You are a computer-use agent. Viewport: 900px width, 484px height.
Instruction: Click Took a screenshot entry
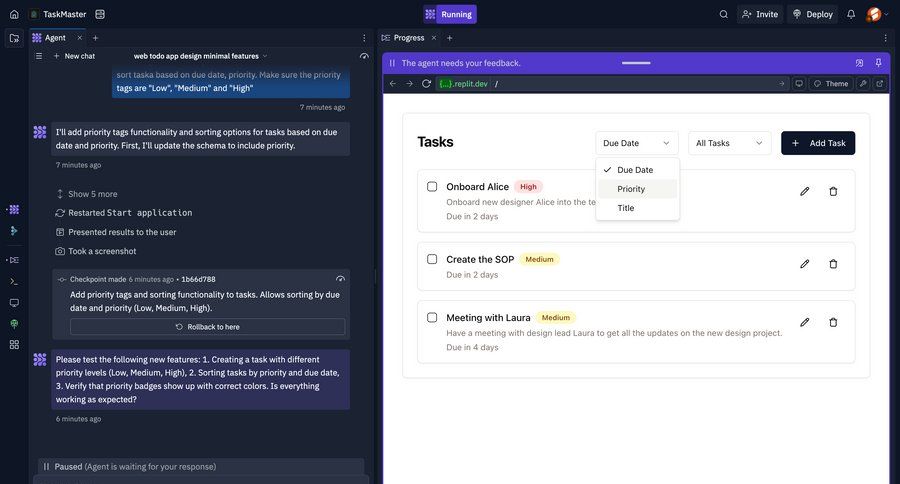96,251
